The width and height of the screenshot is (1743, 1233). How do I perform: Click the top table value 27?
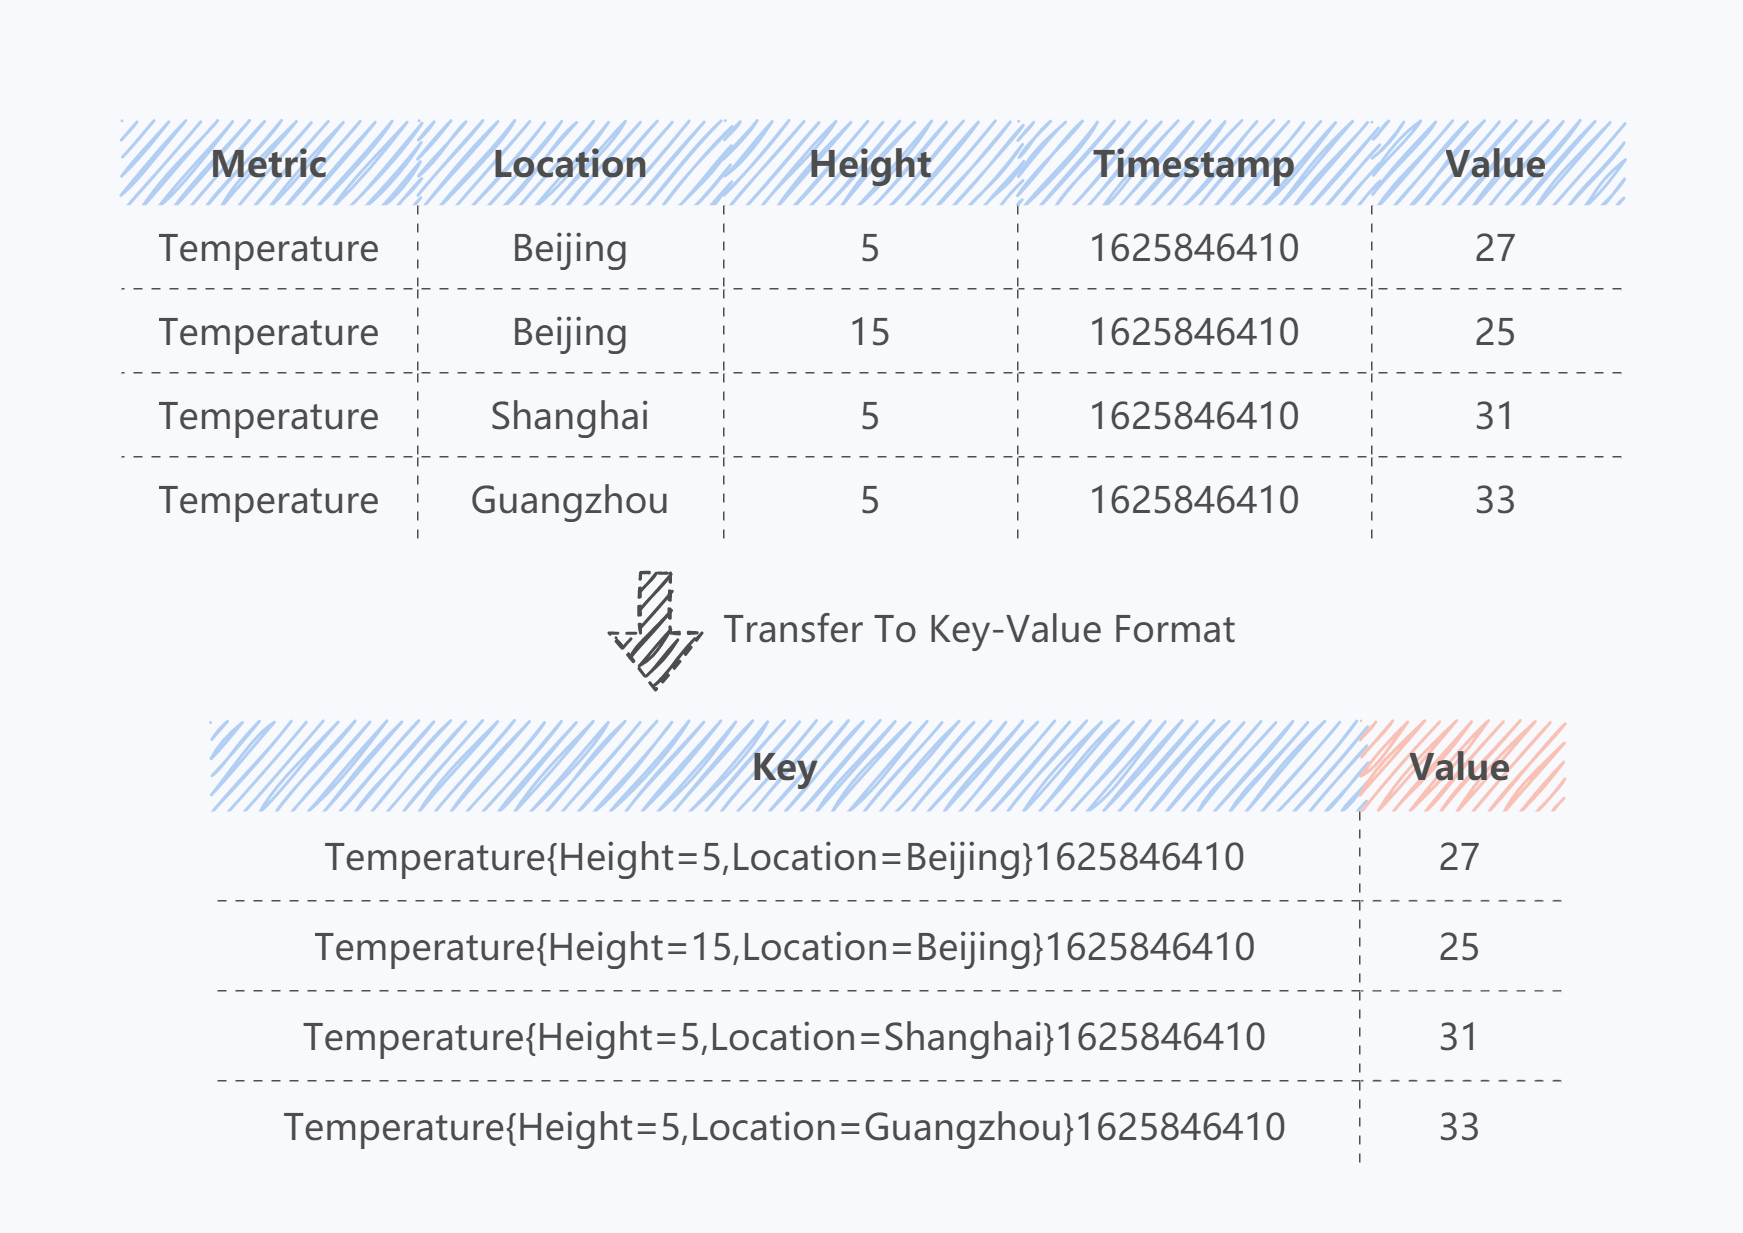click(1495, 248)
